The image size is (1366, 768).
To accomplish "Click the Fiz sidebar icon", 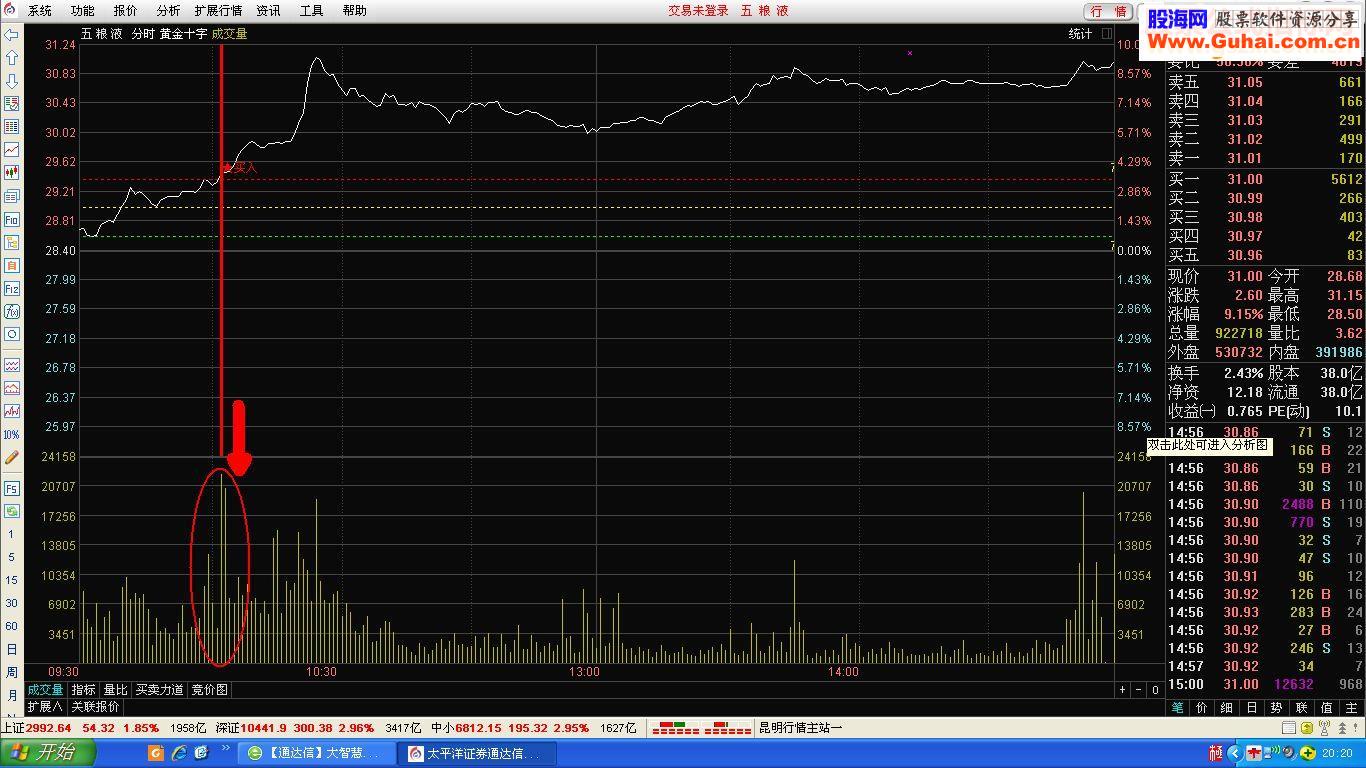I will tap(12, 288).
